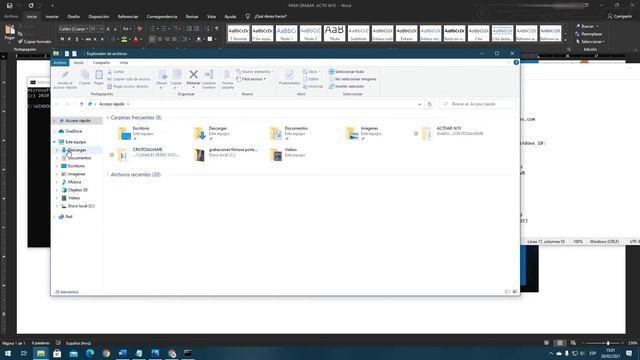Click Word save icon in title bar
This screenshot has width=640, height=360.
(x=9, y=6)
